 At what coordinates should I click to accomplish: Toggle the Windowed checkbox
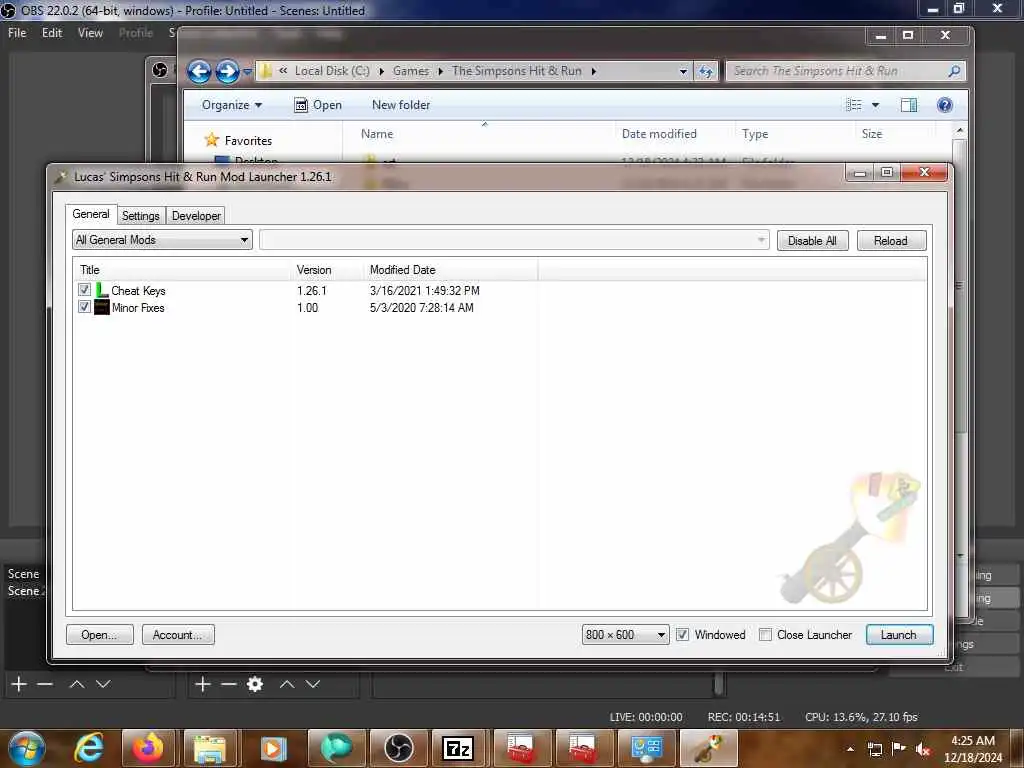[x=682, y=635]
